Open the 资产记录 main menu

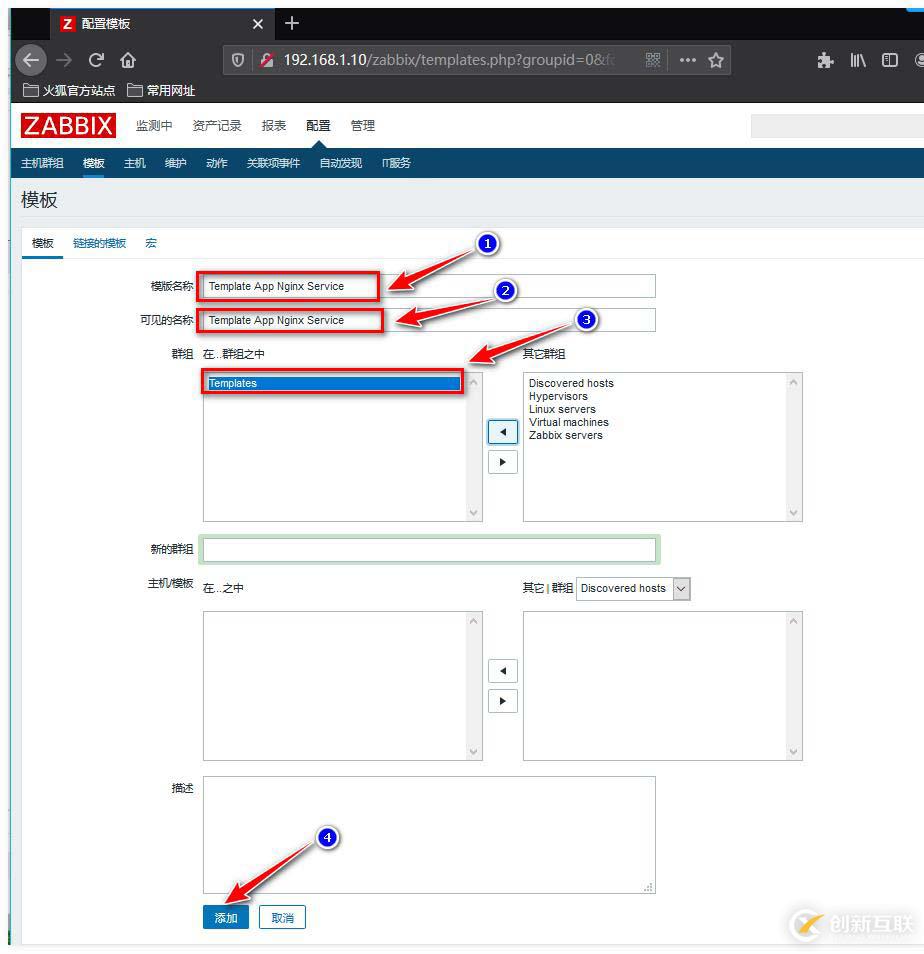pyautogui.click(x=217, y=125)
